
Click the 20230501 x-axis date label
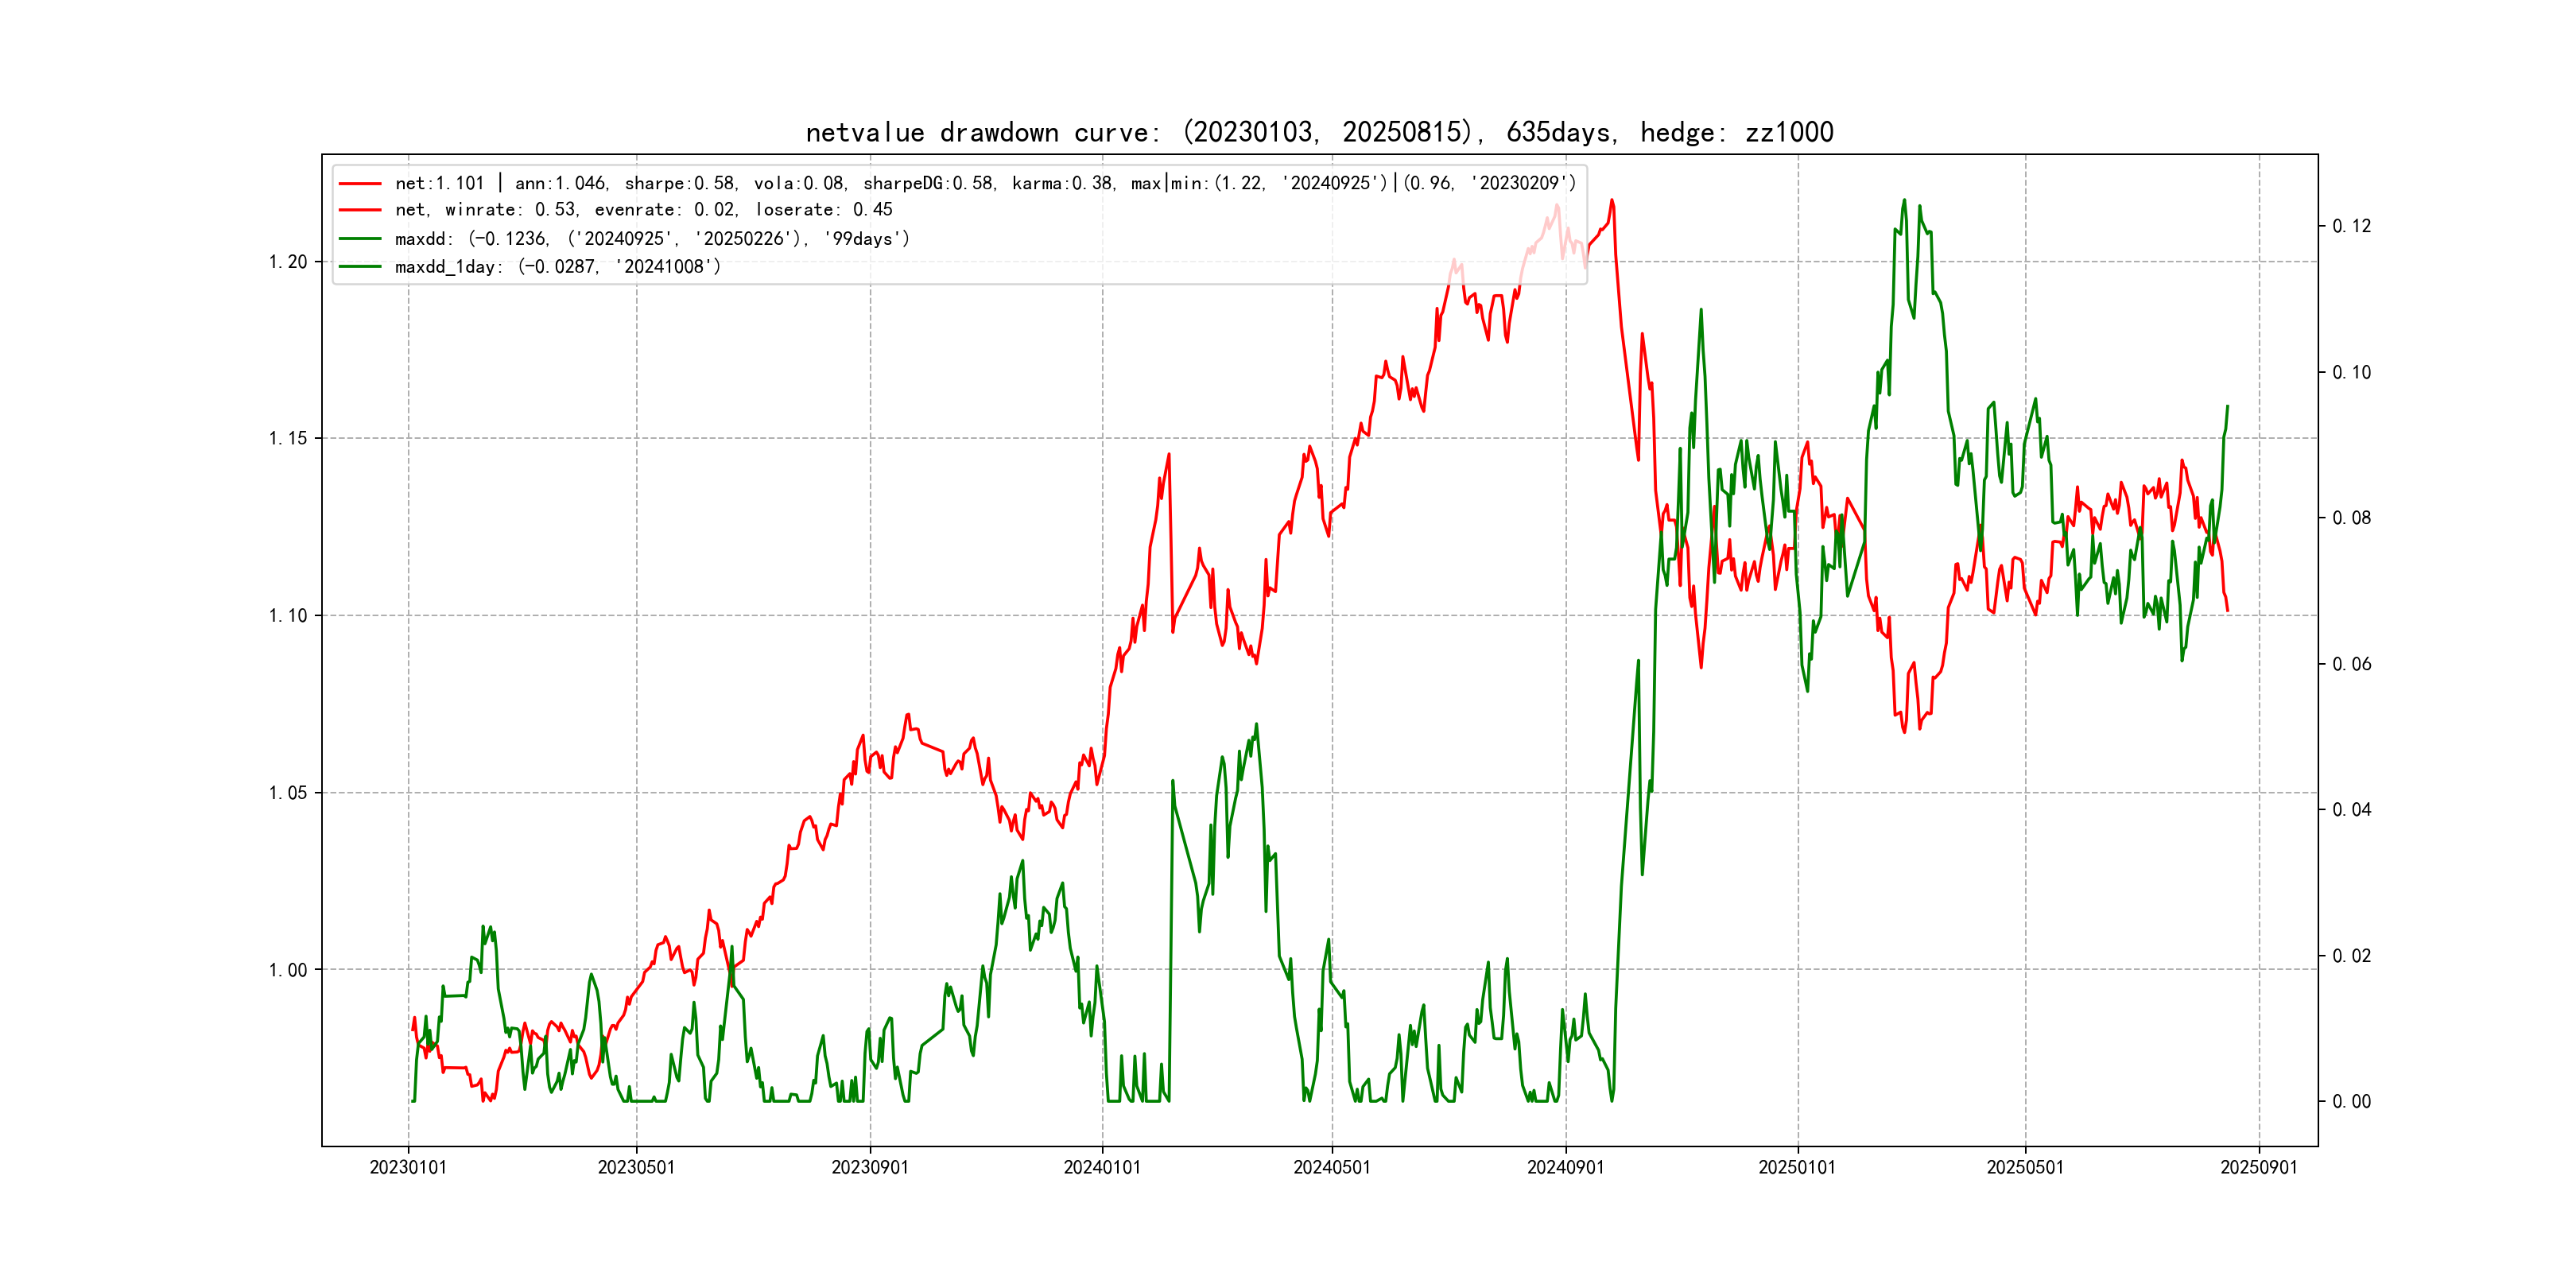636,1168
